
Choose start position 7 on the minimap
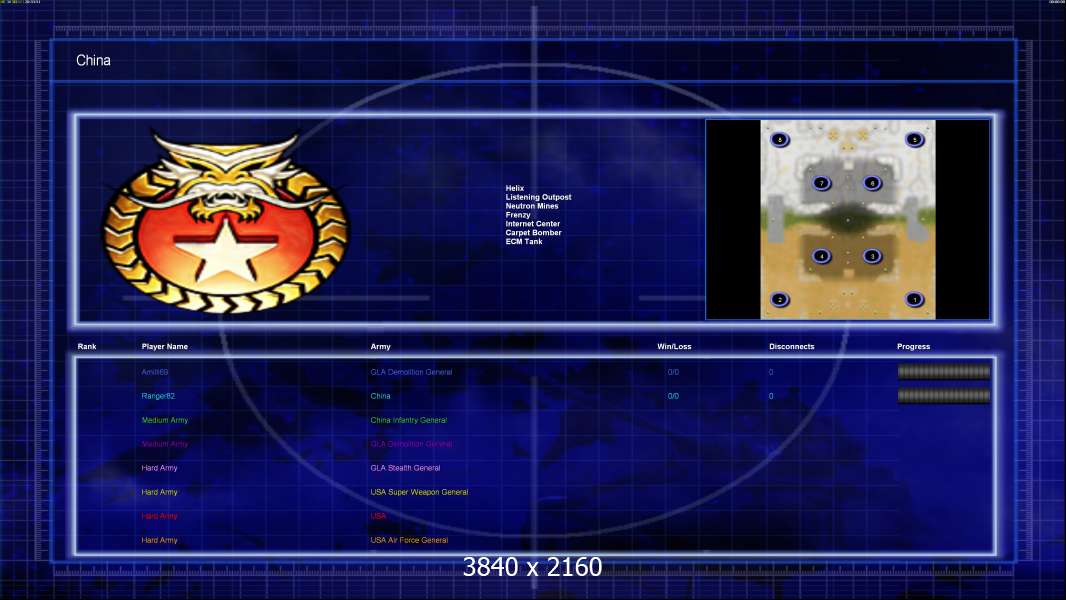[x=822, y=183]
